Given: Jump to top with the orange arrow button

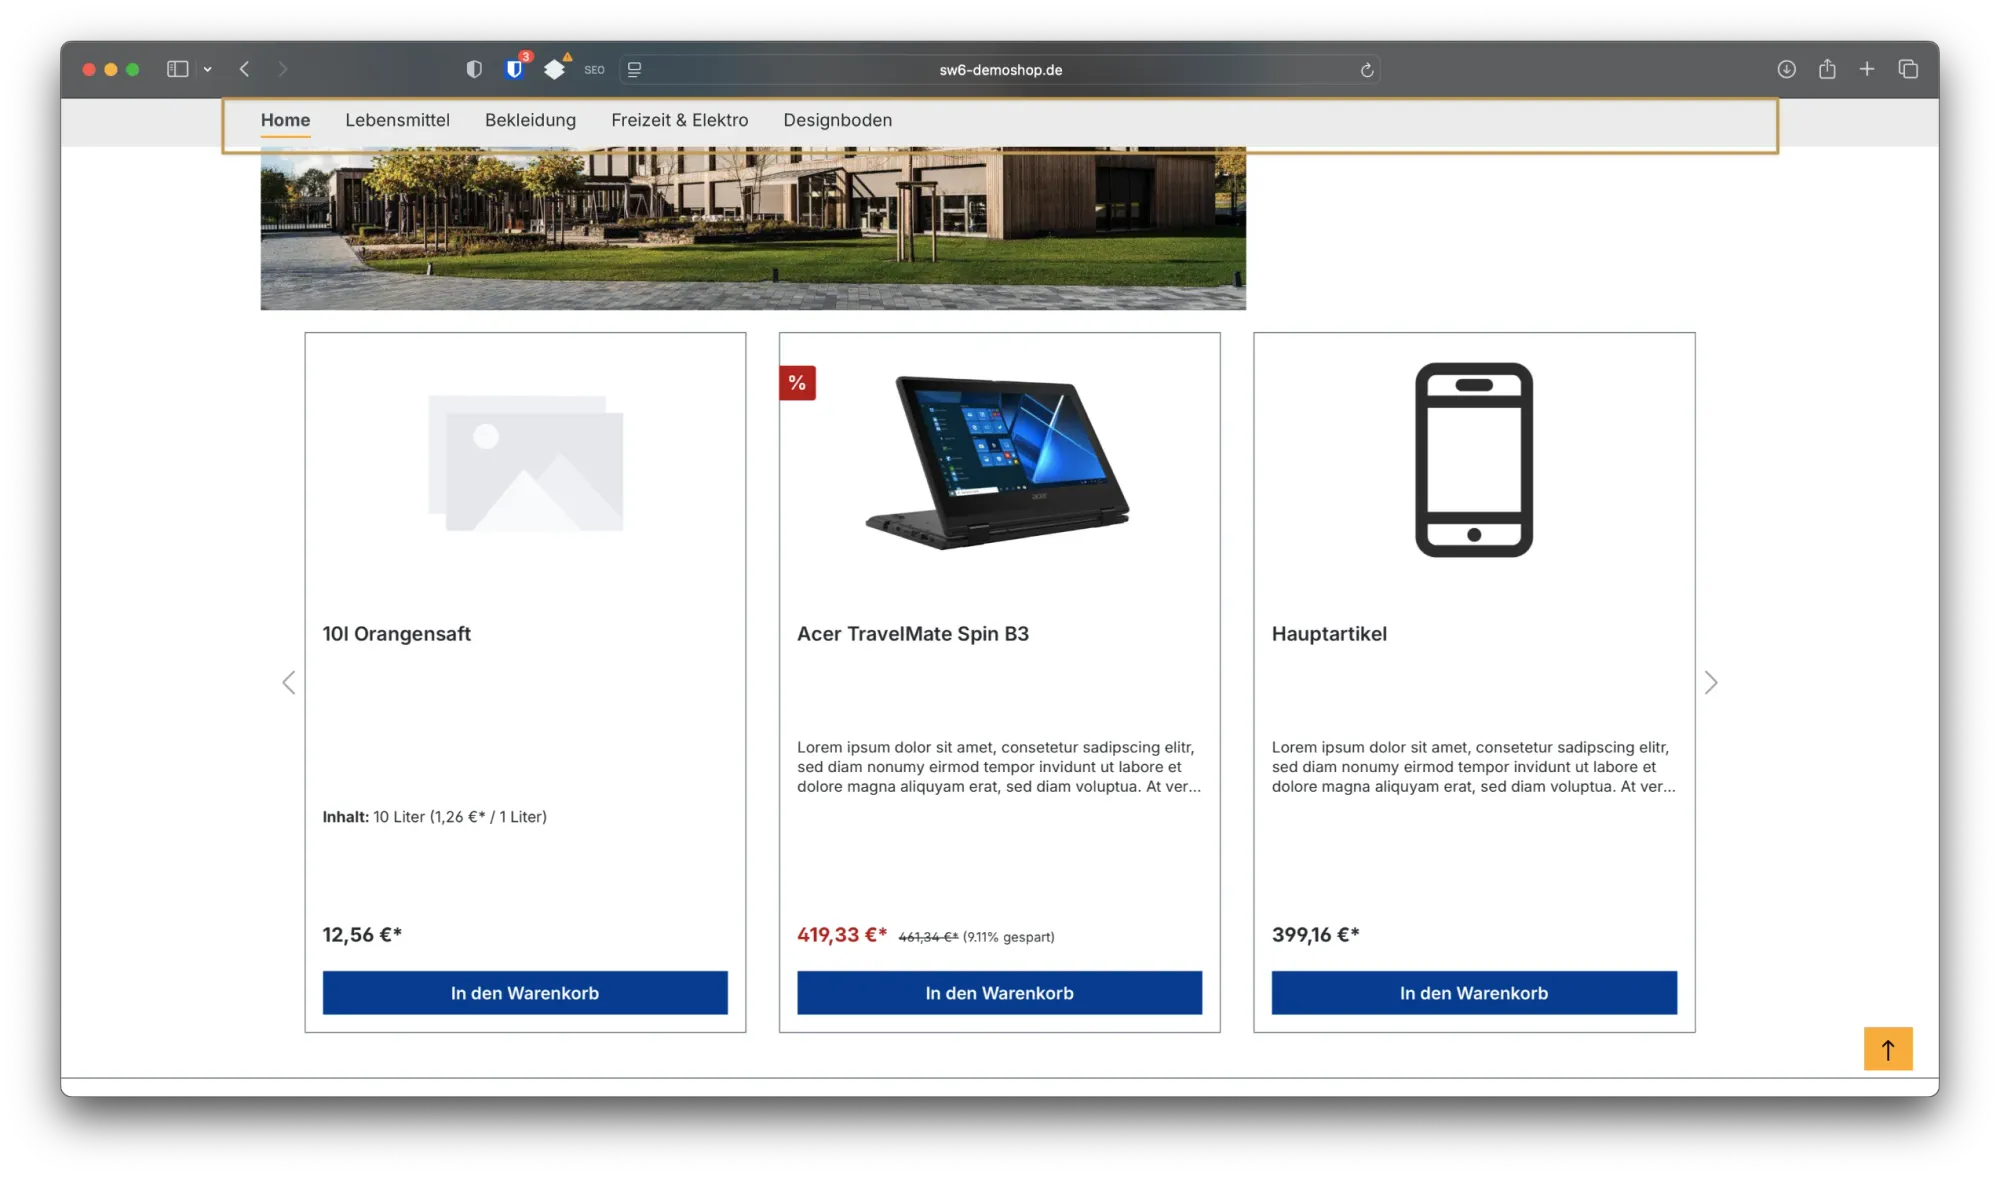Looking at the screenshot, I should (x=1888, y=1049).
